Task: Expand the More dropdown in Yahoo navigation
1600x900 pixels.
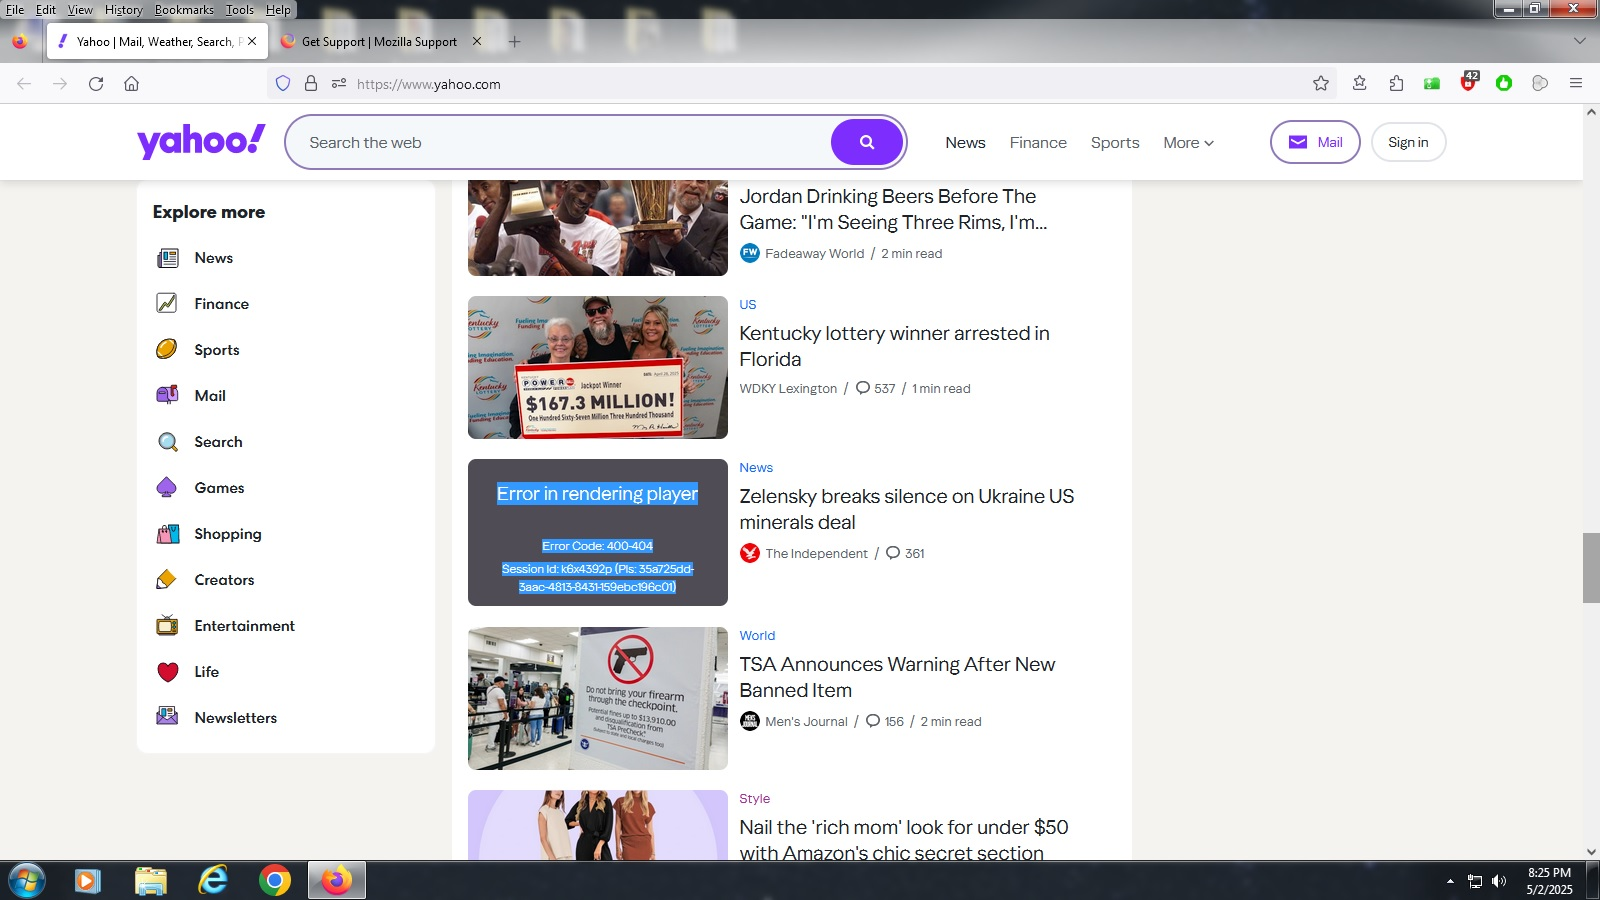Action: 1188,143
